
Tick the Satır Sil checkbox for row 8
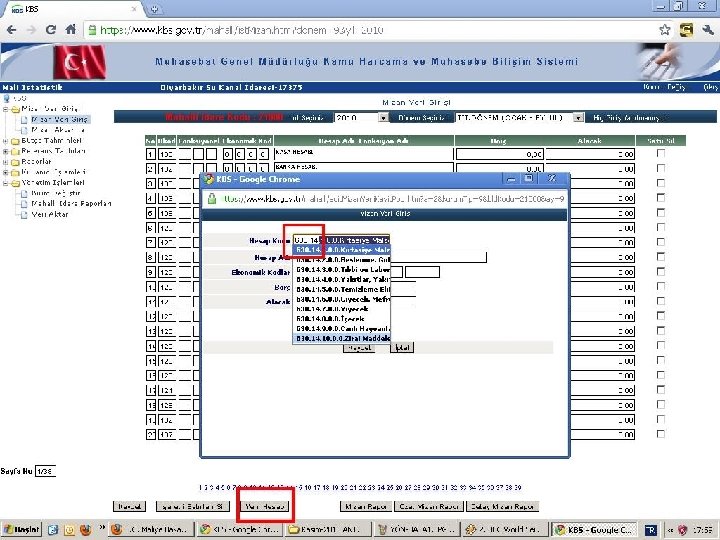click(x=661, y=257)
